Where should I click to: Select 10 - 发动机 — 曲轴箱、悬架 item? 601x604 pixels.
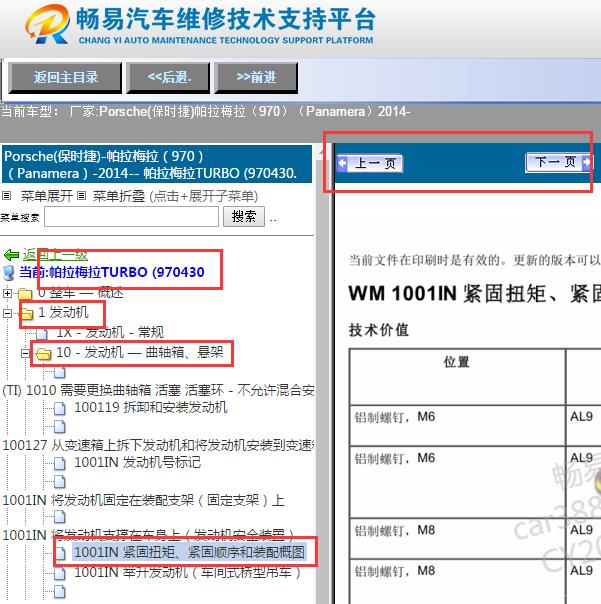140,352
